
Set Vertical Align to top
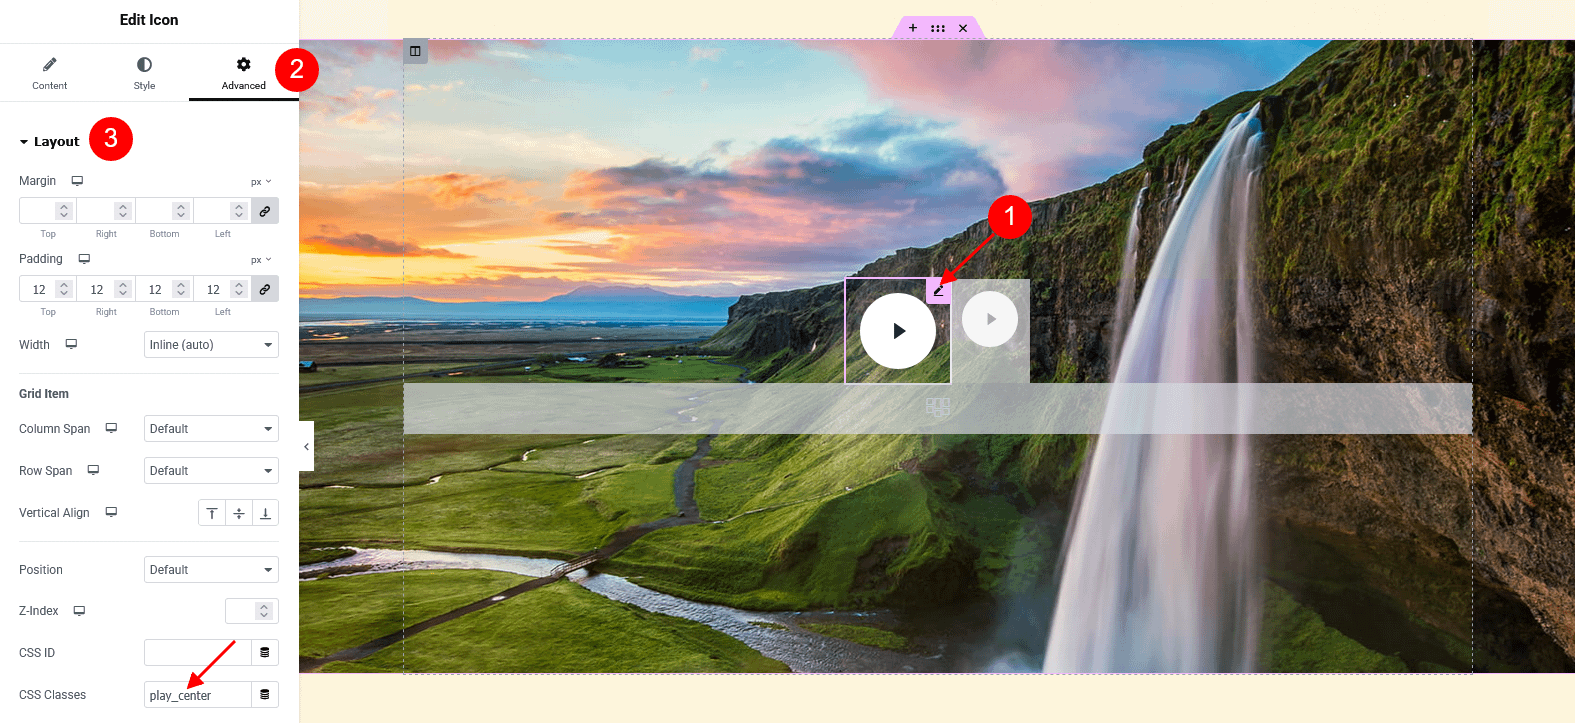pyautogui.click(x=211, y=513)
